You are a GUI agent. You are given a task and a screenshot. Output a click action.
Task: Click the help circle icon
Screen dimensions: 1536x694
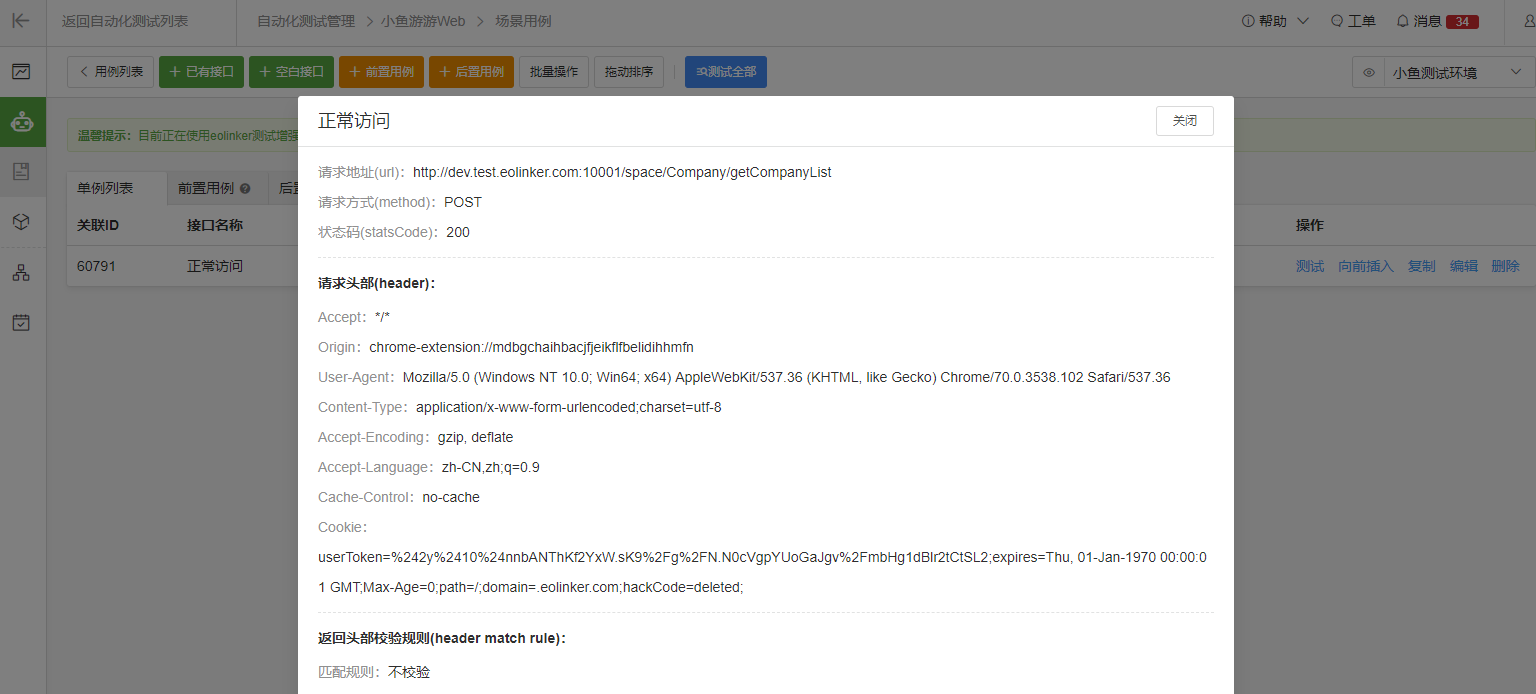1247,21
